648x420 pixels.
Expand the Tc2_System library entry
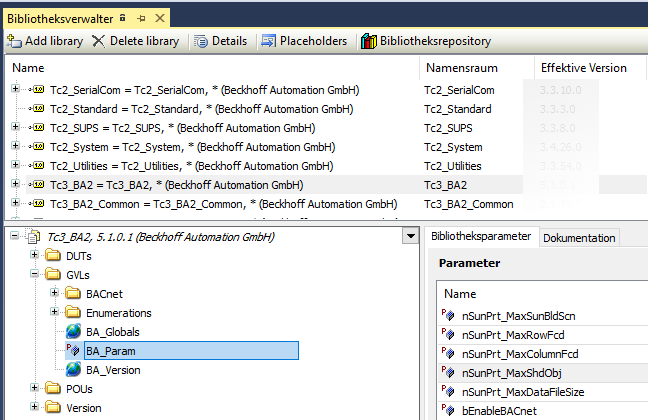[x=15, y=146]
